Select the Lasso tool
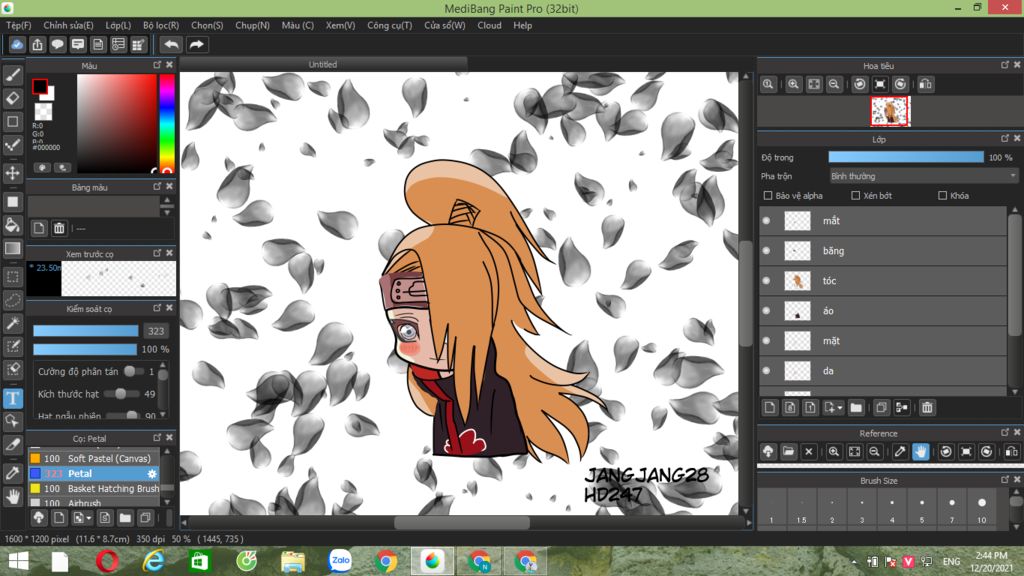This screenshot has height=576, width=1024. coord(12,300)
